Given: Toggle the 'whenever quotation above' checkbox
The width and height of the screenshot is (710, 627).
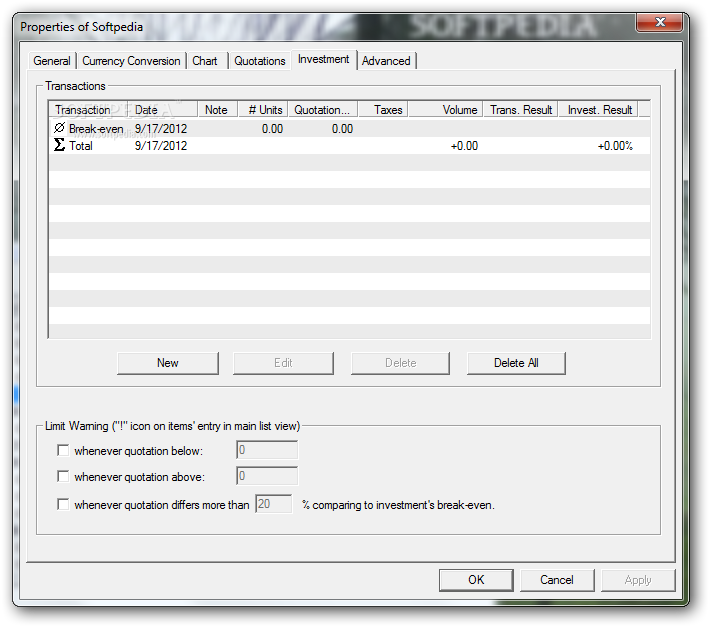Looking at the screenshot, I should pyautogui.click(x=64, y=477).
